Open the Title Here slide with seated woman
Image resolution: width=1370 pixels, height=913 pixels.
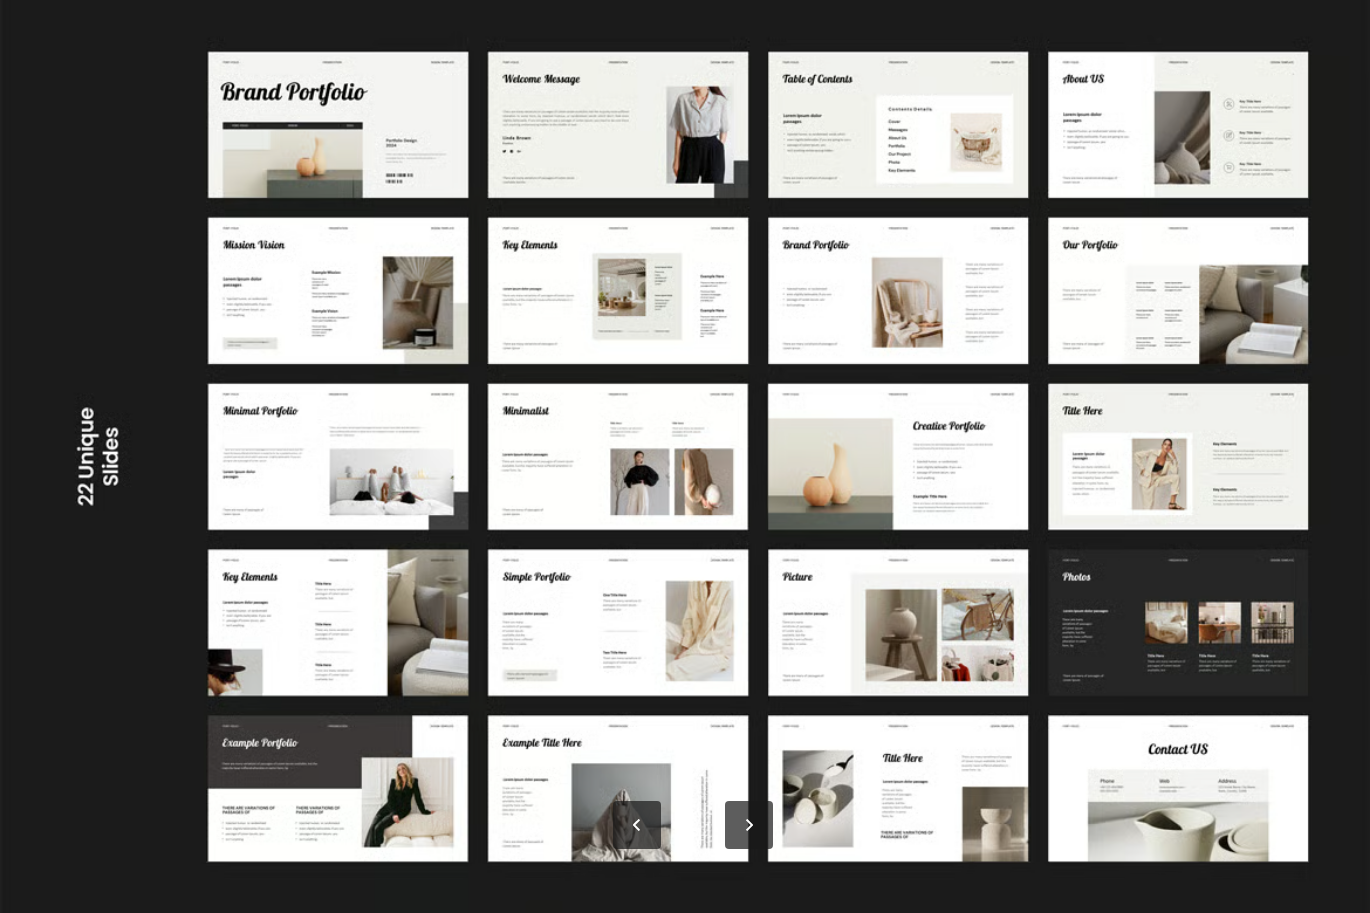pyautogui.click(x=1178, y=457)
